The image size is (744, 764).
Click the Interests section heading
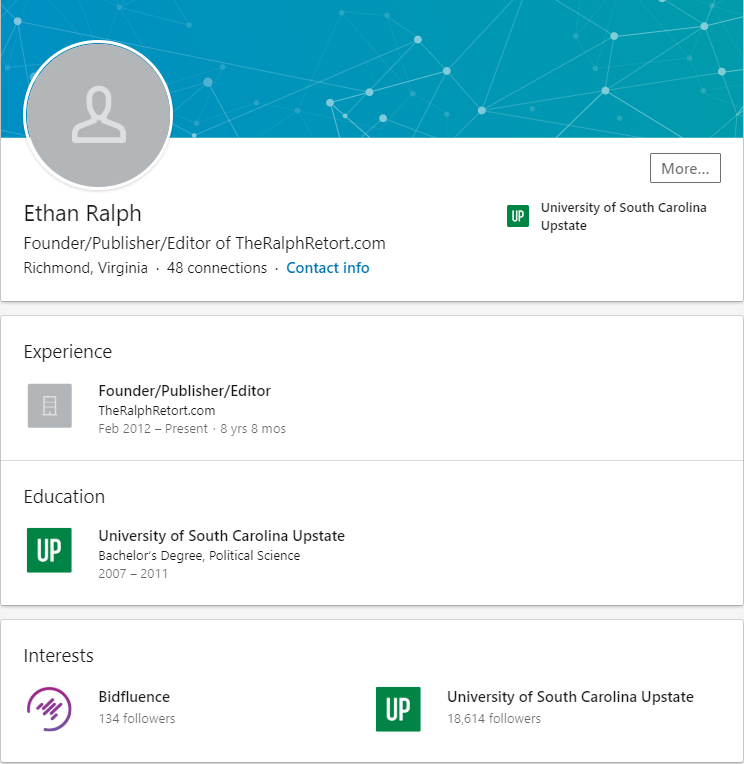(x=58, y=656)
